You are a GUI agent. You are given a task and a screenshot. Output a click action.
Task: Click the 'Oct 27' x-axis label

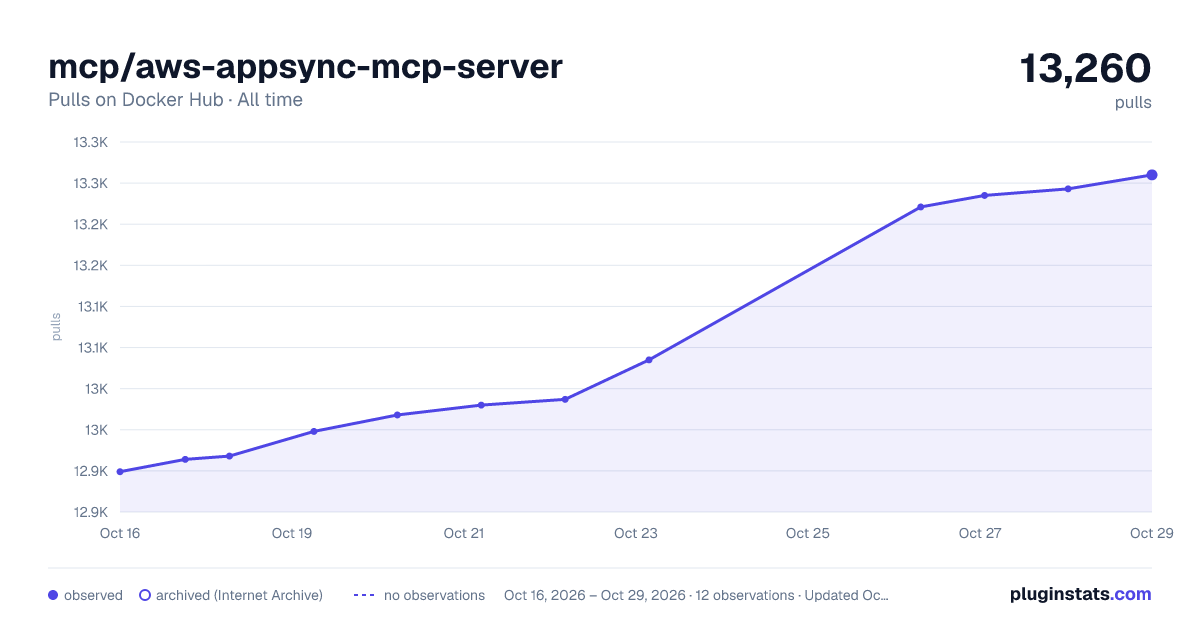980,533
